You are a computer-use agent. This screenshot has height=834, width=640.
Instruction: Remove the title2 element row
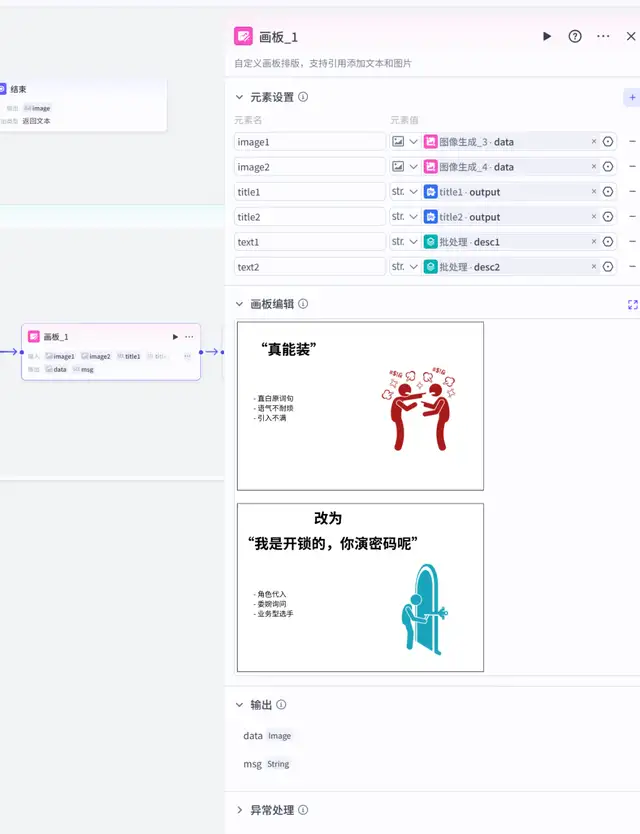[632, 216]
